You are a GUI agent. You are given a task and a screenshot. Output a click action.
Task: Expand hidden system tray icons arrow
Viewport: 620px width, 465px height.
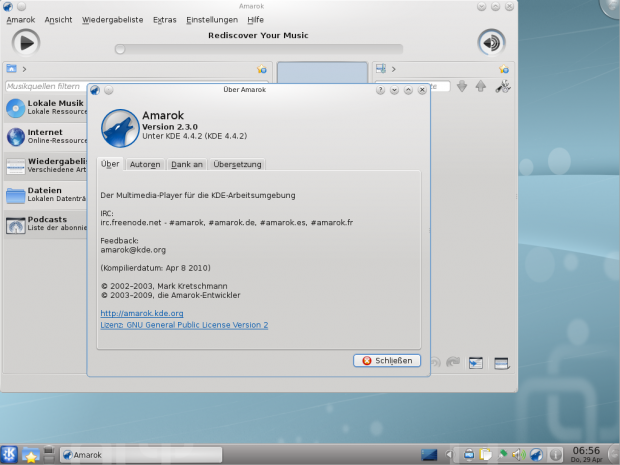pyautogui.click(x=448, y=455)
